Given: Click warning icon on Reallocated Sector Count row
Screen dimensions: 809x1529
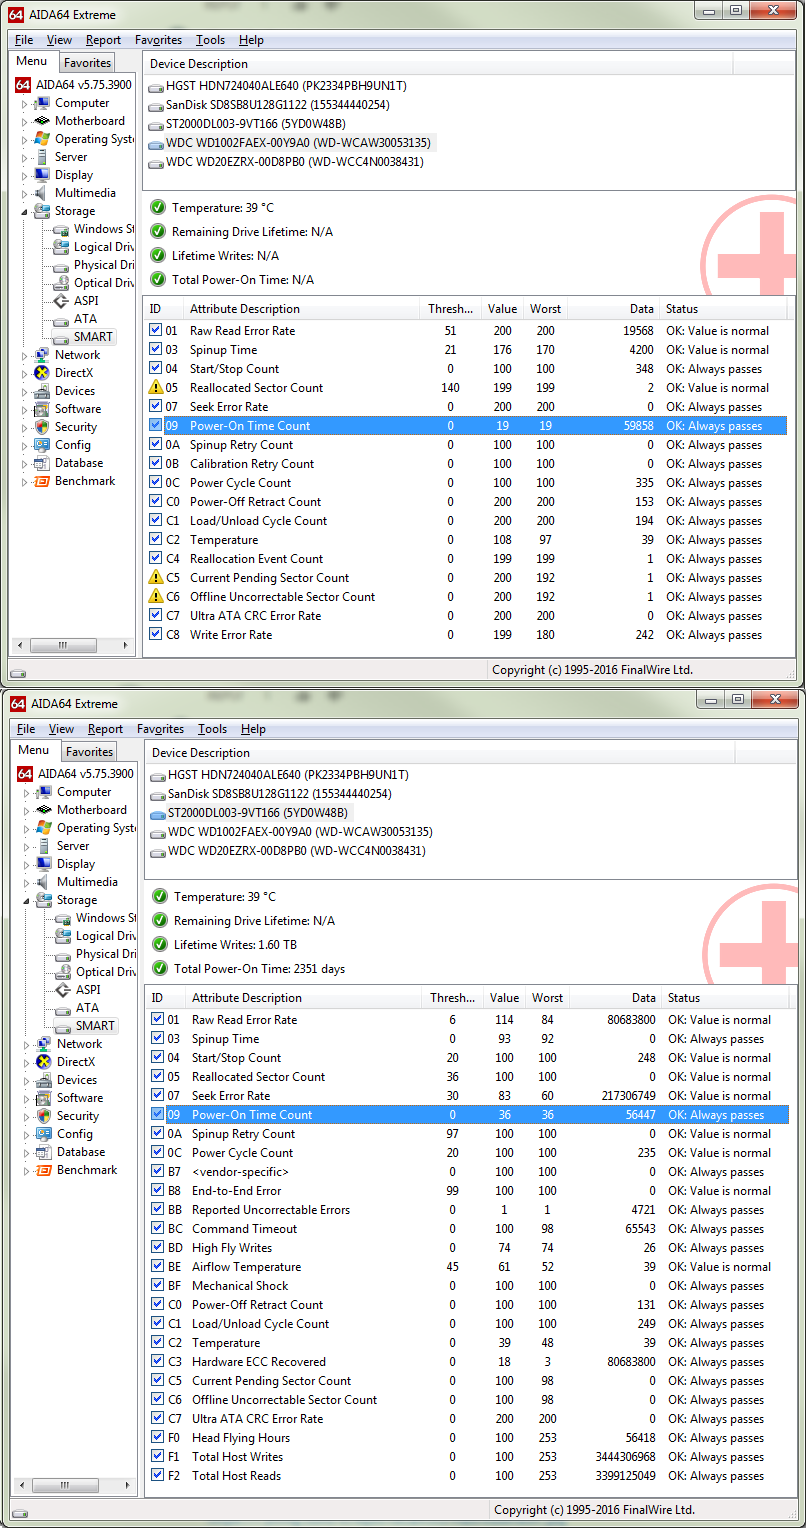Looking at the screenshot, I should pyautogui.click(x=155, y=388).
